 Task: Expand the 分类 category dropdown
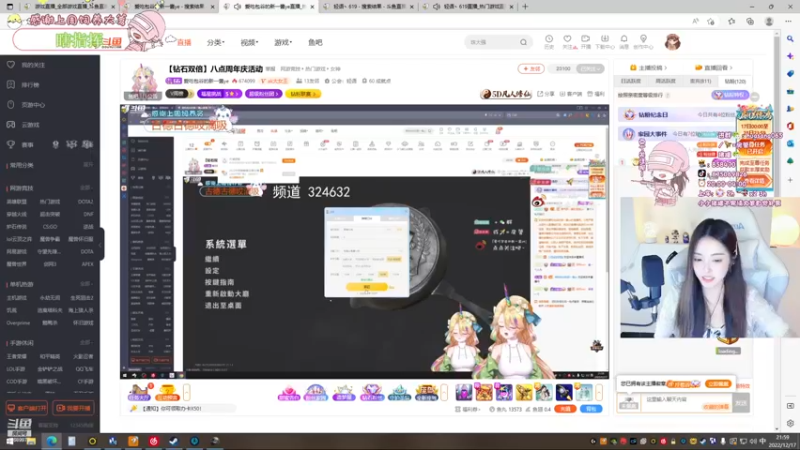point(215,42)
